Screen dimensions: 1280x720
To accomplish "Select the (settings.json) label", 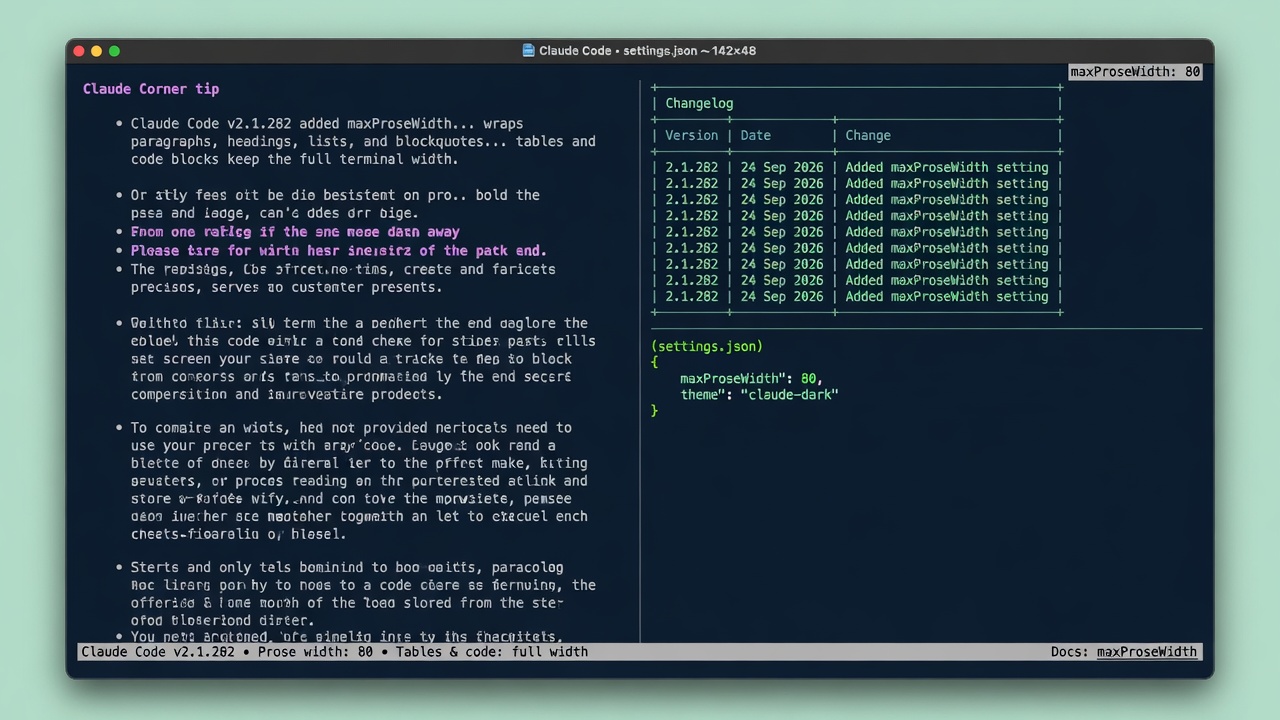I will pyautogui.click(x=707, y=346).
